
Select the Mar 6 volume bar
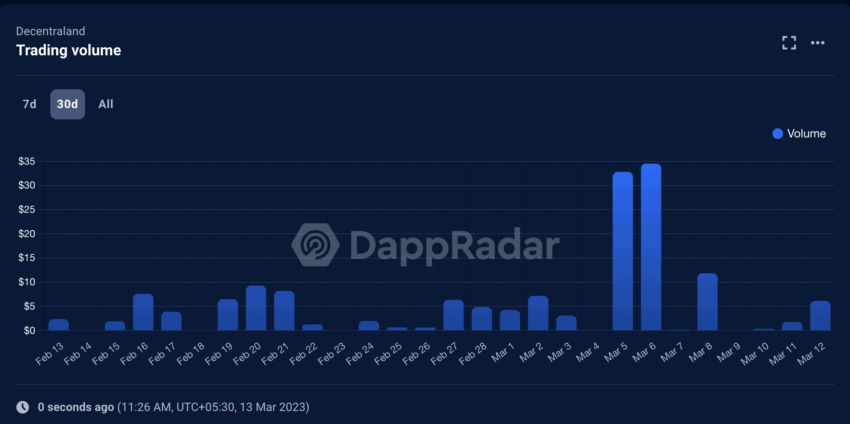point(651,247)
